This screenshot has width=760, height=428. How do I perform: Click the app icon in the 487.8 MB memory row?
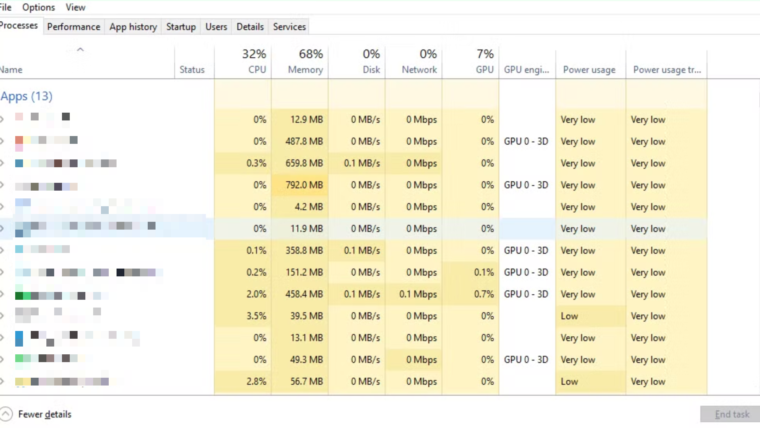click(19, 141)
